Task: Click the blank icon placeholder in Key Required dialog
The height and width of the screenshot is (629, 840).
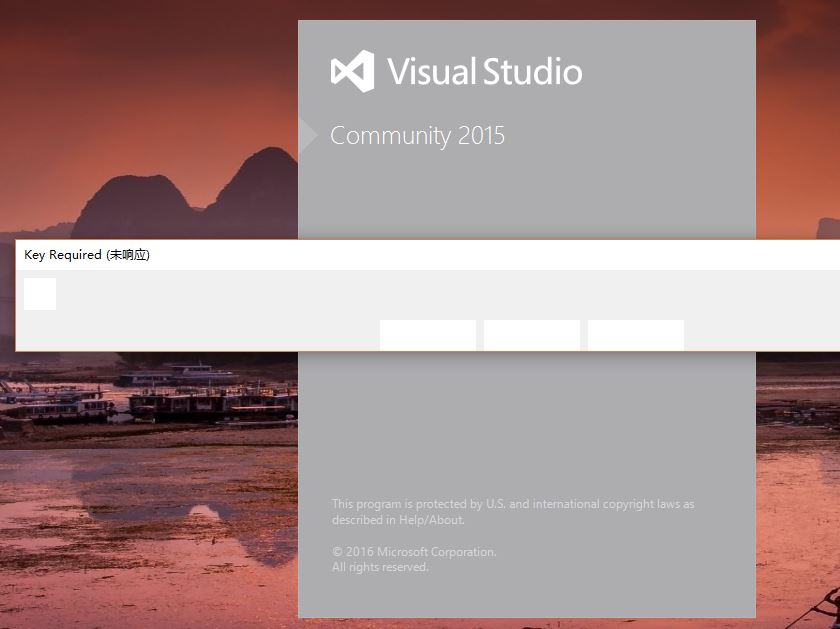Action: 40,294
